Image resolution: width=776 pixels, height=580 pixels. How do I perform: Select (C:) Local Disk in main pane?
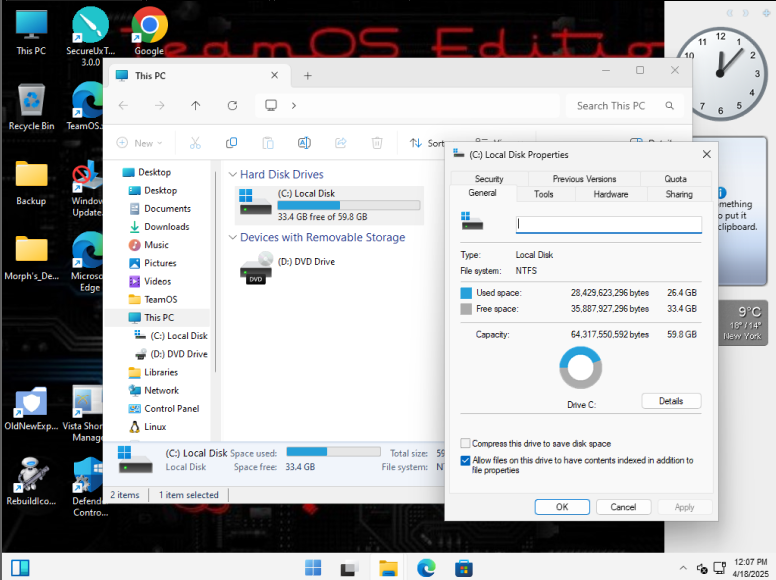point(330,205)
